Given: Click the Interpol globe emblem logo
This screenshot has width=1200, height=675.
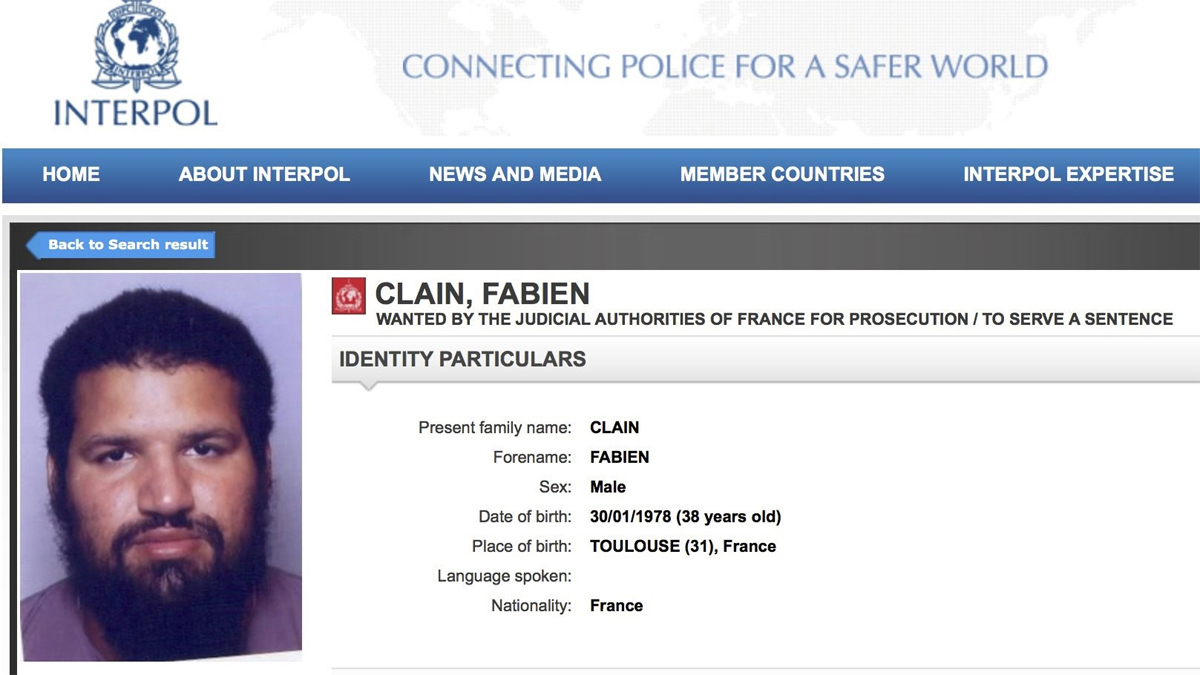Looking at the screenshot, I should (x=136, y=46).
